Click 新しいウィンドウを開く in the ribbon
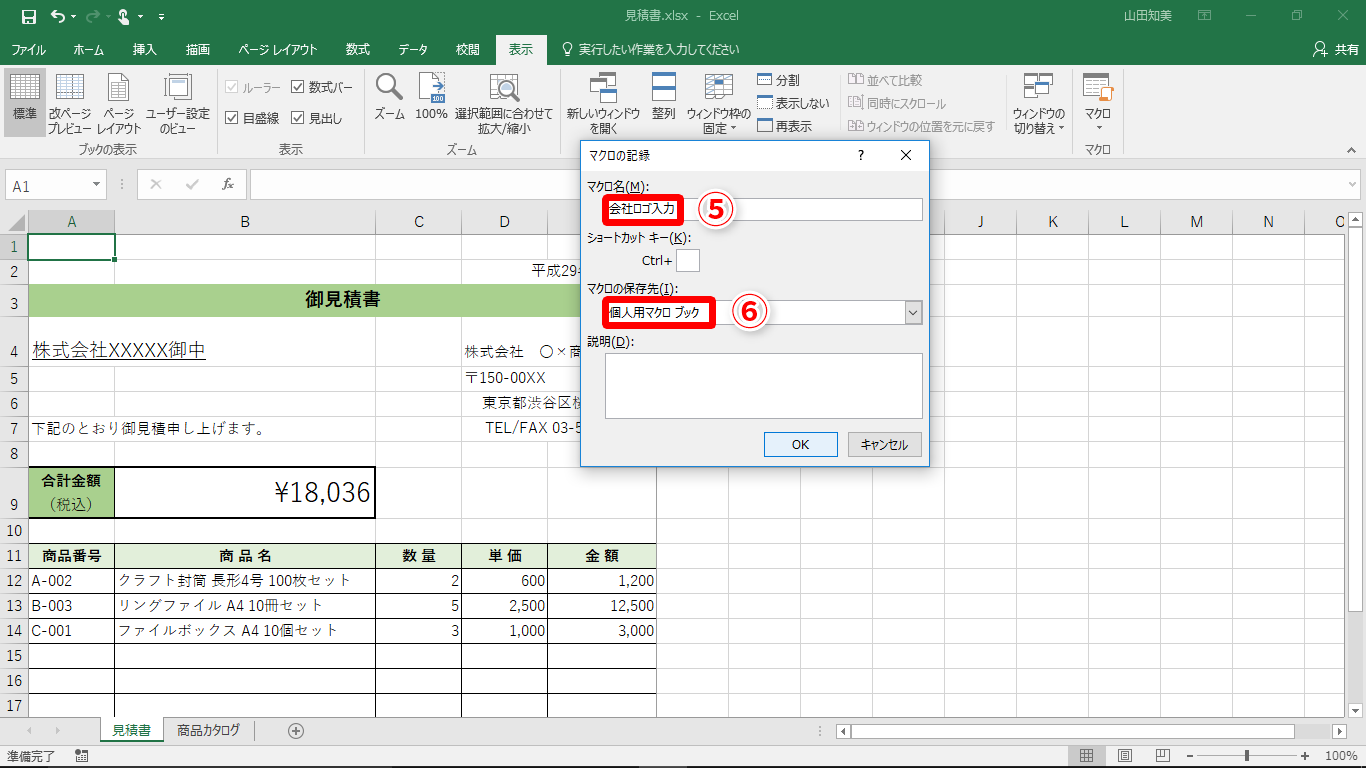Image resolution: width=1366 pixels, height=768 pixels. pos(603,102)
